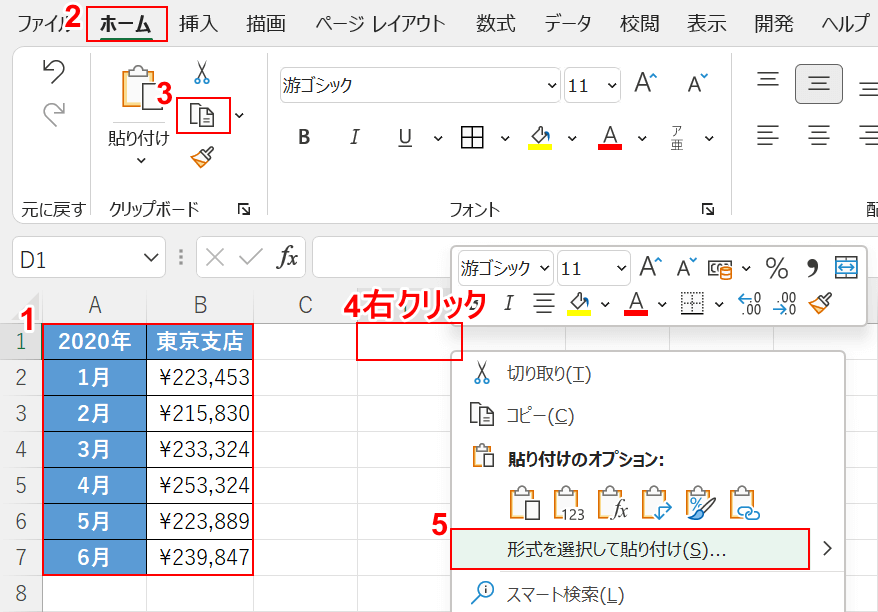Click the Borders icon in the font group
This screenshot has height=612, width=878.
(x=472, y=137)
